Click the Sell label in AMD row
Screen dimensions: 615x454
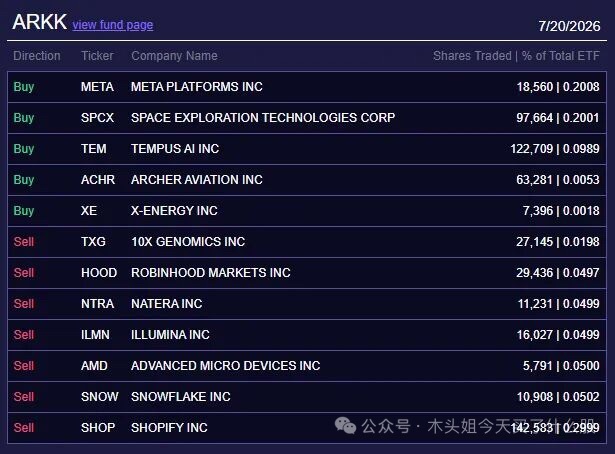click(x=24, y=365)
